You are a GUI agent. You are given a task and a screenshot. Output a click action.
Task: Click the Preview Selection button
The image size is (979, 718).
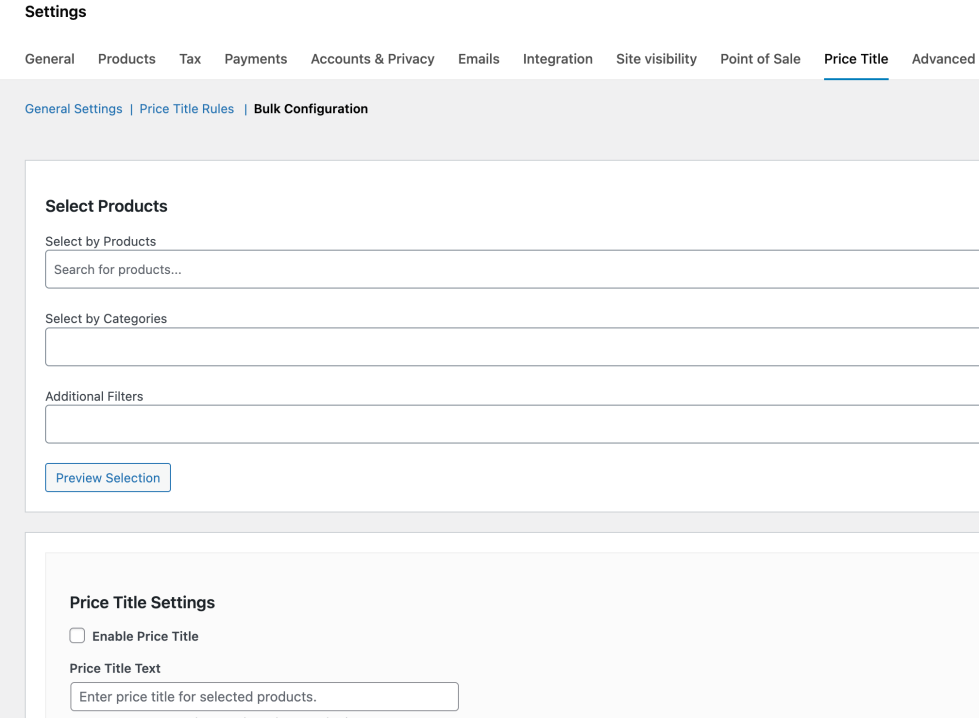pos(107,477)
